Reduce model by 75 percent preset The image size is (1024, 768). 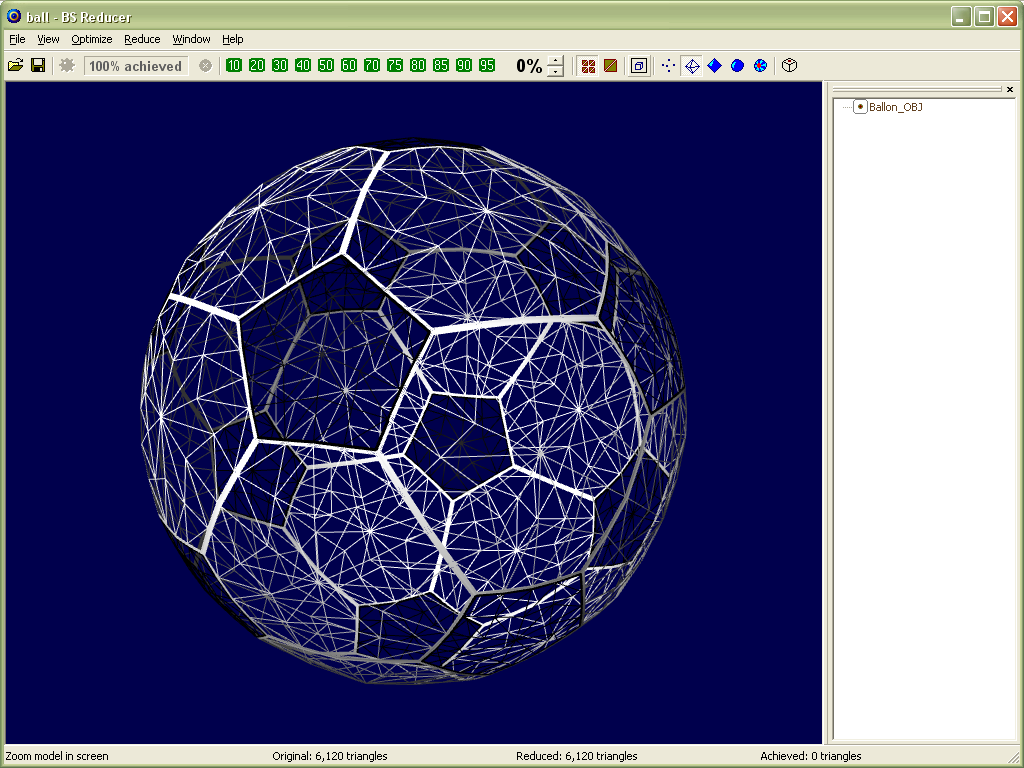pyautogui.click(x=394, y=65)
